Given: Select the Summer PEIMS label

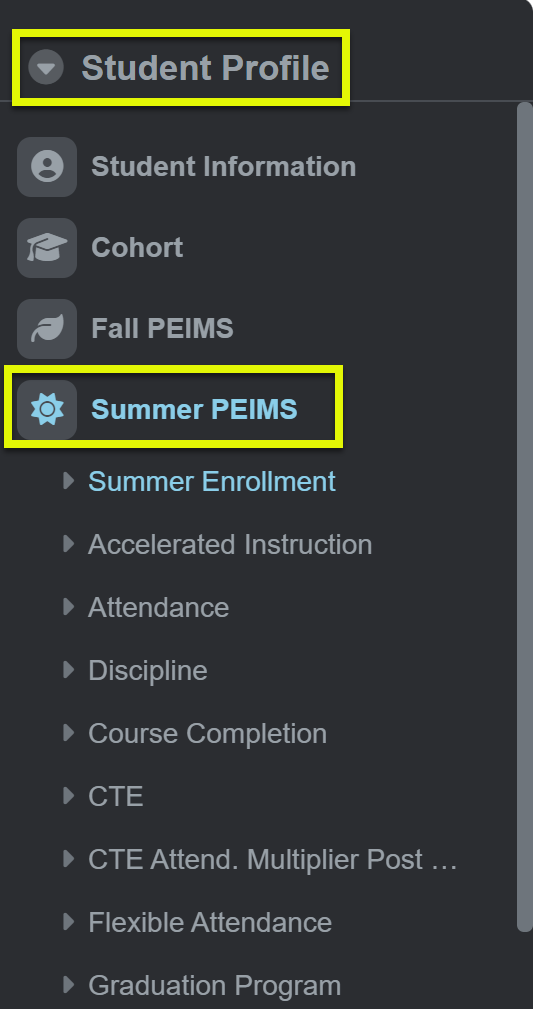Looking at the screenshot, I should click(x=194, y=410).
